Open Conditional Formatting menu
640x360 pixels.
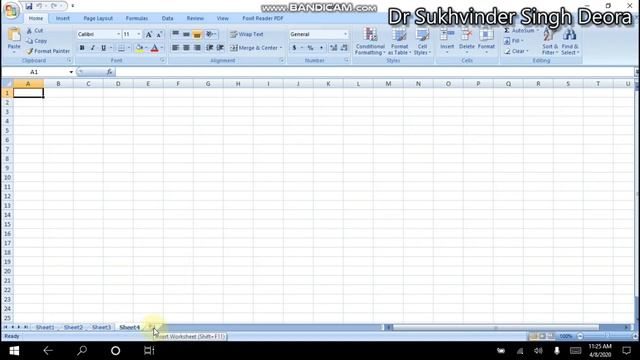pyautogui.click(x=370, y=41)
